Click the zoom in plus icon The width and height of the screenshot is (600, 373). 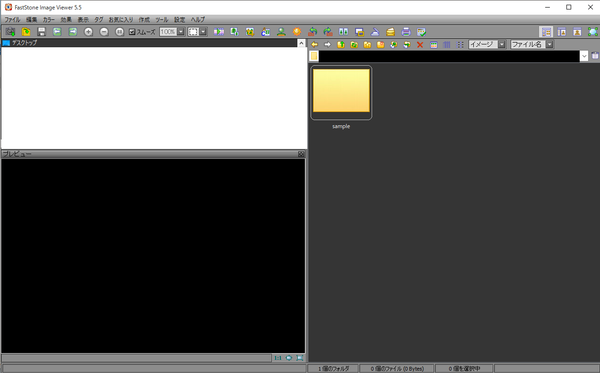point(88,32)
